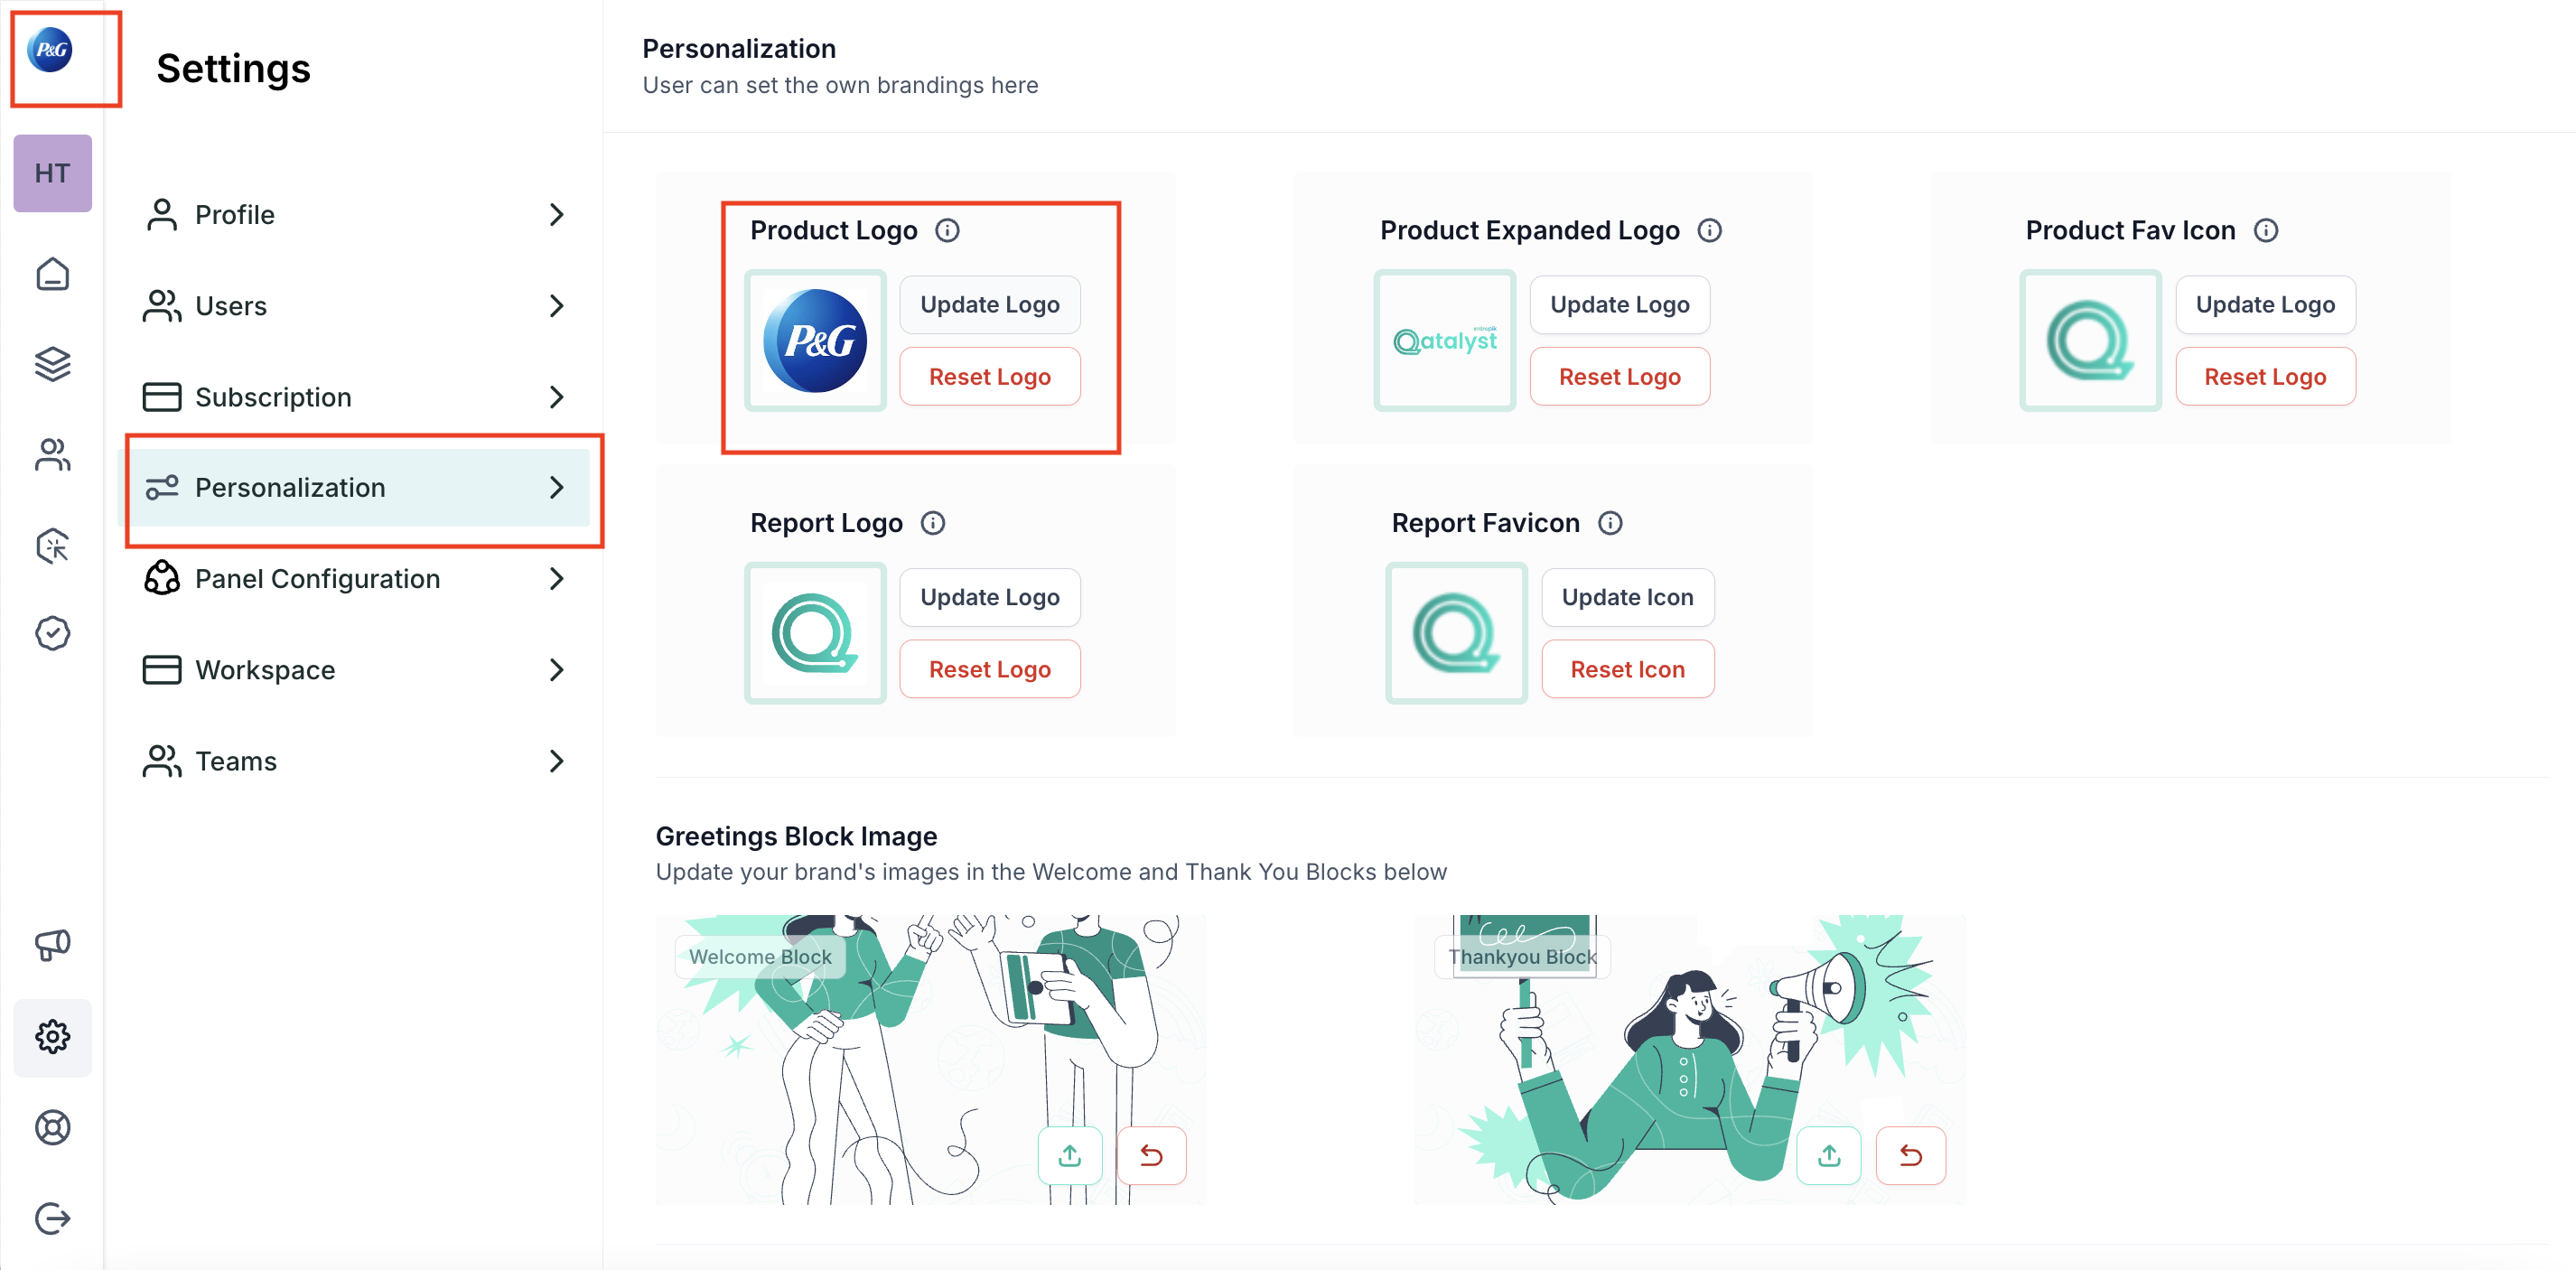Click the info icon beside Product Logo
Image resolution: width=2576 pixels, height=1270 pixels.
[x=947, y=231]
